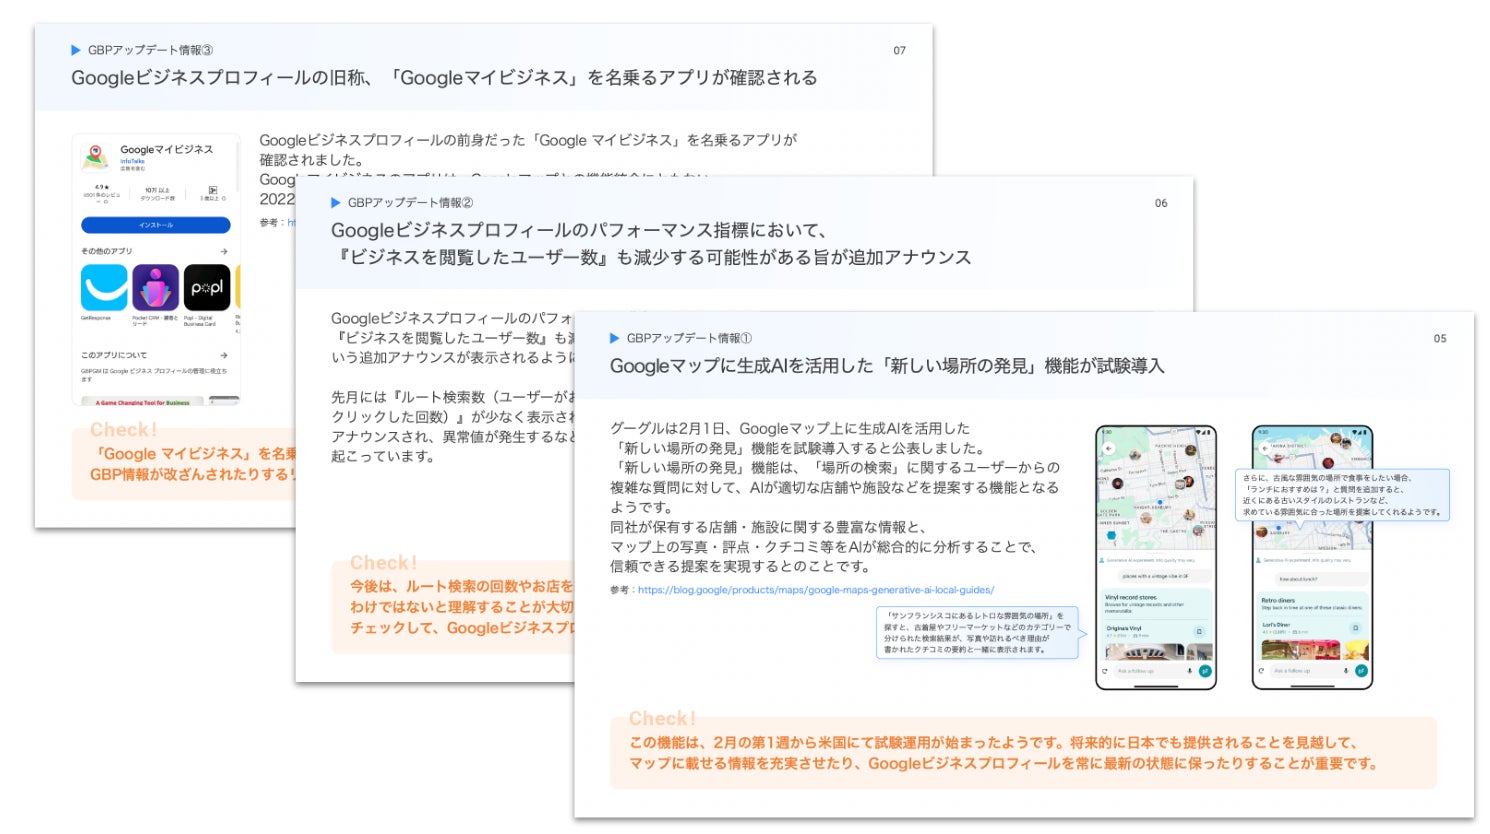This screenshot has height=834, width=1490.
Task: Click the refresh icon in the Vinyl record stores phone
Action: pos(1105,671)
